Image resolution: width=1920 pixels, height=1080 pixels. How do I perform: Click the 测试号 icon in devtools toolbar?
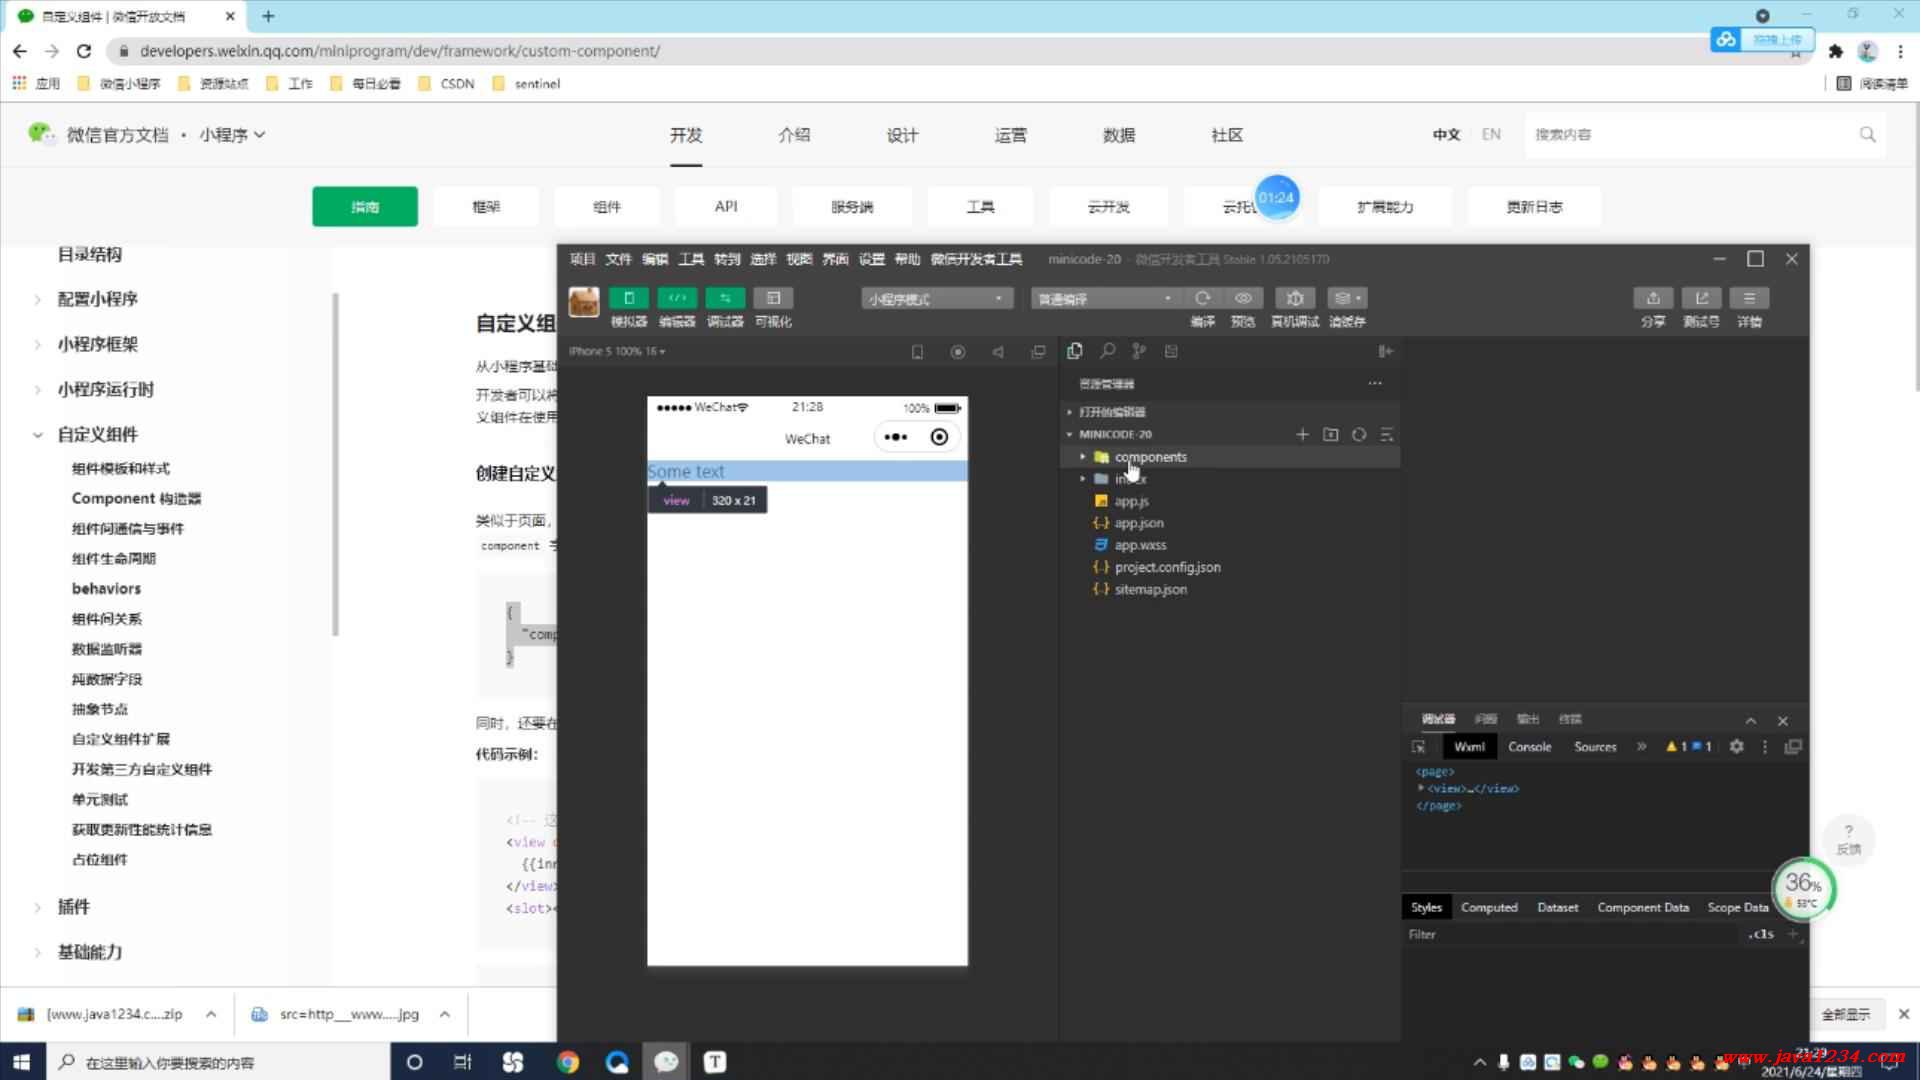[1701, 298]
